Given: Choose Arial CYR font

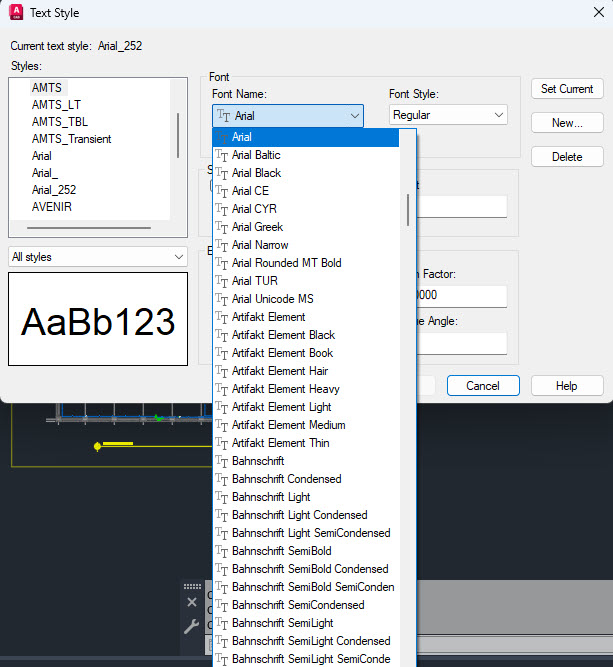Looking at the screenshot, I should pos(306,209).
